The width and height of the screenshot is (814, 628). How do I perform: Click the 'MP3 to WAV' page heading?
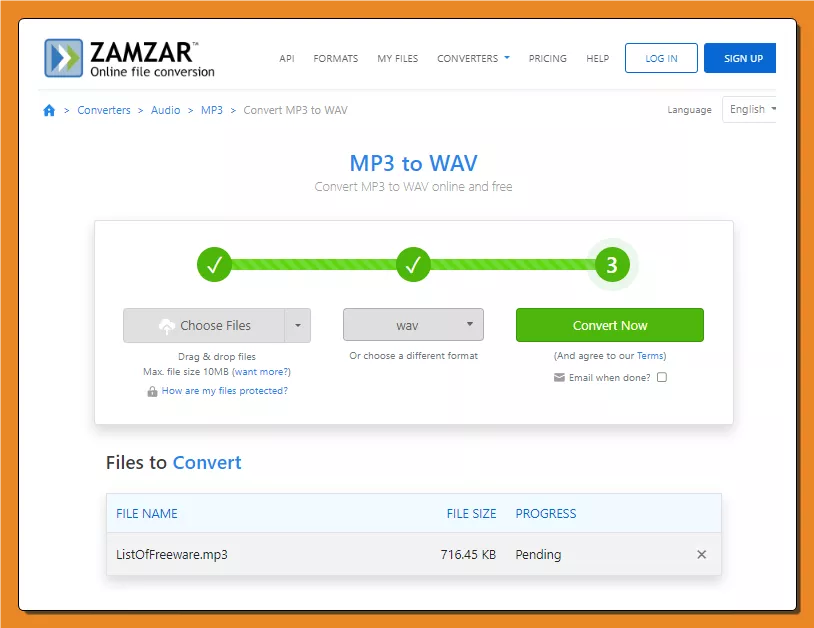(x=413, y=163)
